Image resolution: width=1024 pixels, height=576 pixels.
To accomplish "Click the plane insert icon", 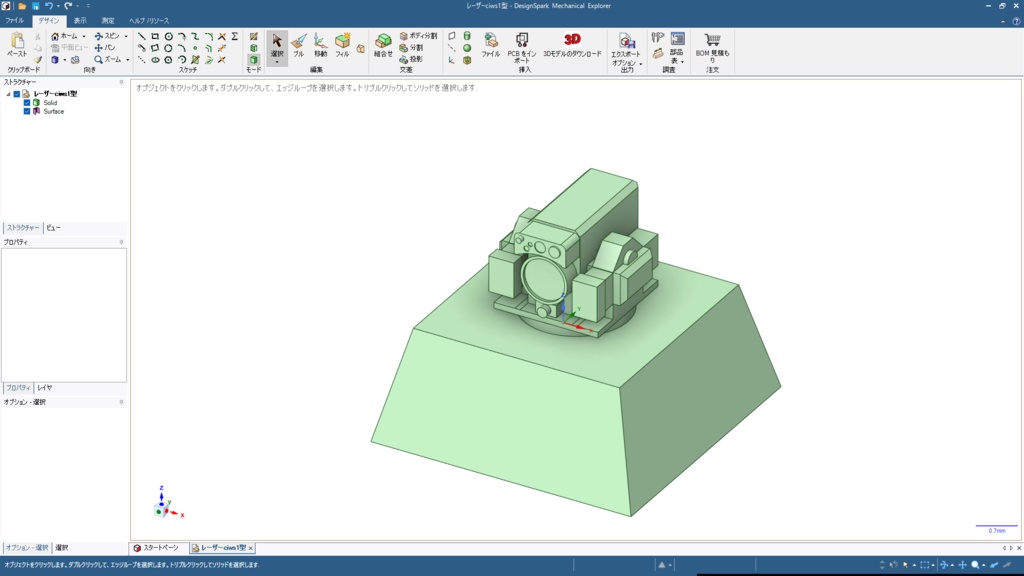I will pyautogui.click(x=452, y=36).
